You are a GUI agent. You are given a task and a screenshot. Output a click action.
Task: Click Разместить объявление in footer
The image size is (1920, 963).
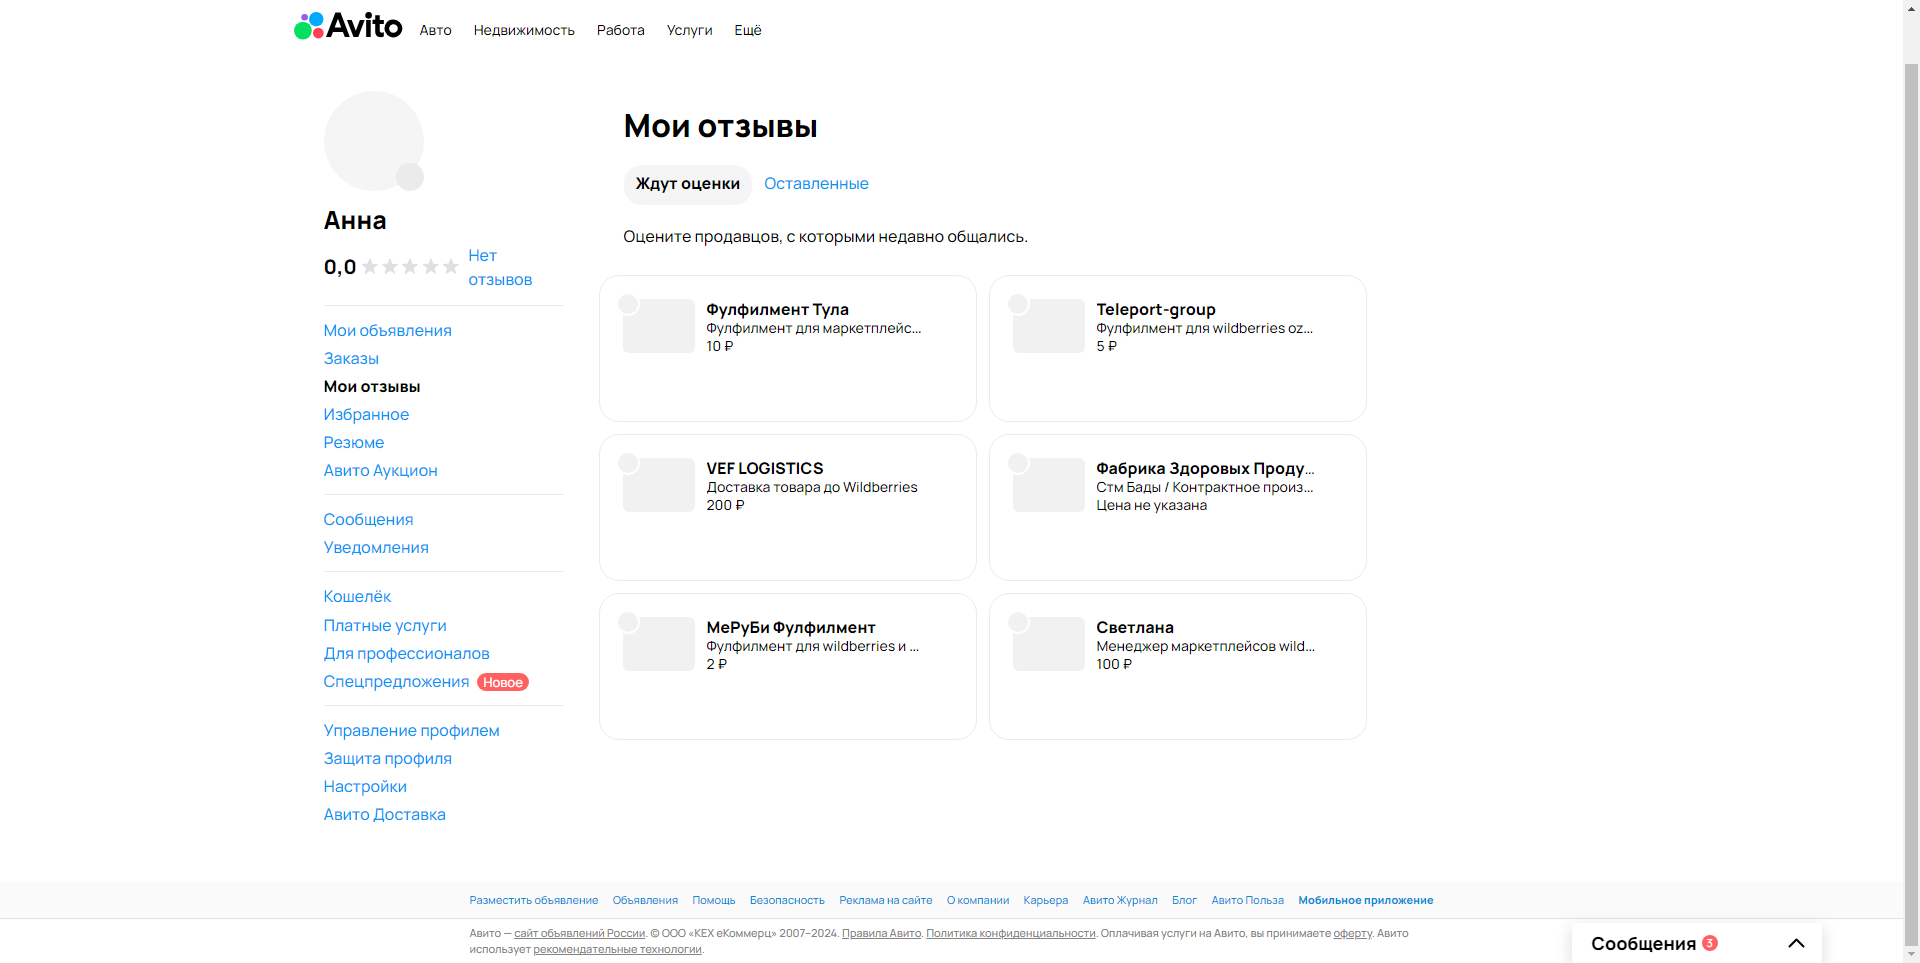[534, 901]
